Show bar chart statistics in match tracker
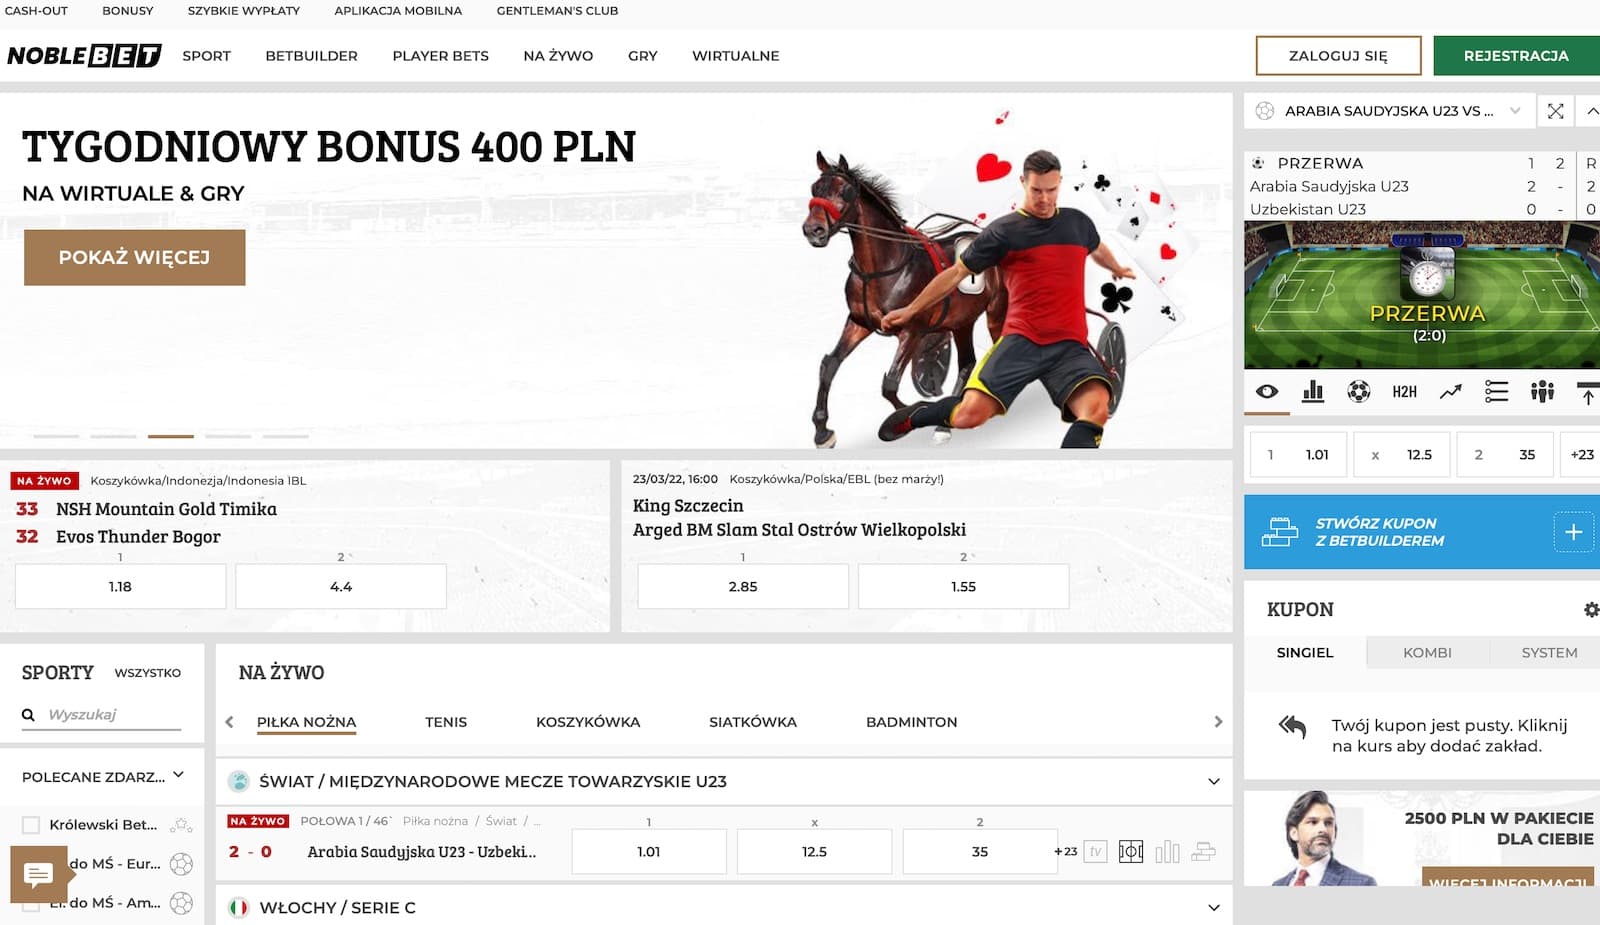 (1313, 392)
